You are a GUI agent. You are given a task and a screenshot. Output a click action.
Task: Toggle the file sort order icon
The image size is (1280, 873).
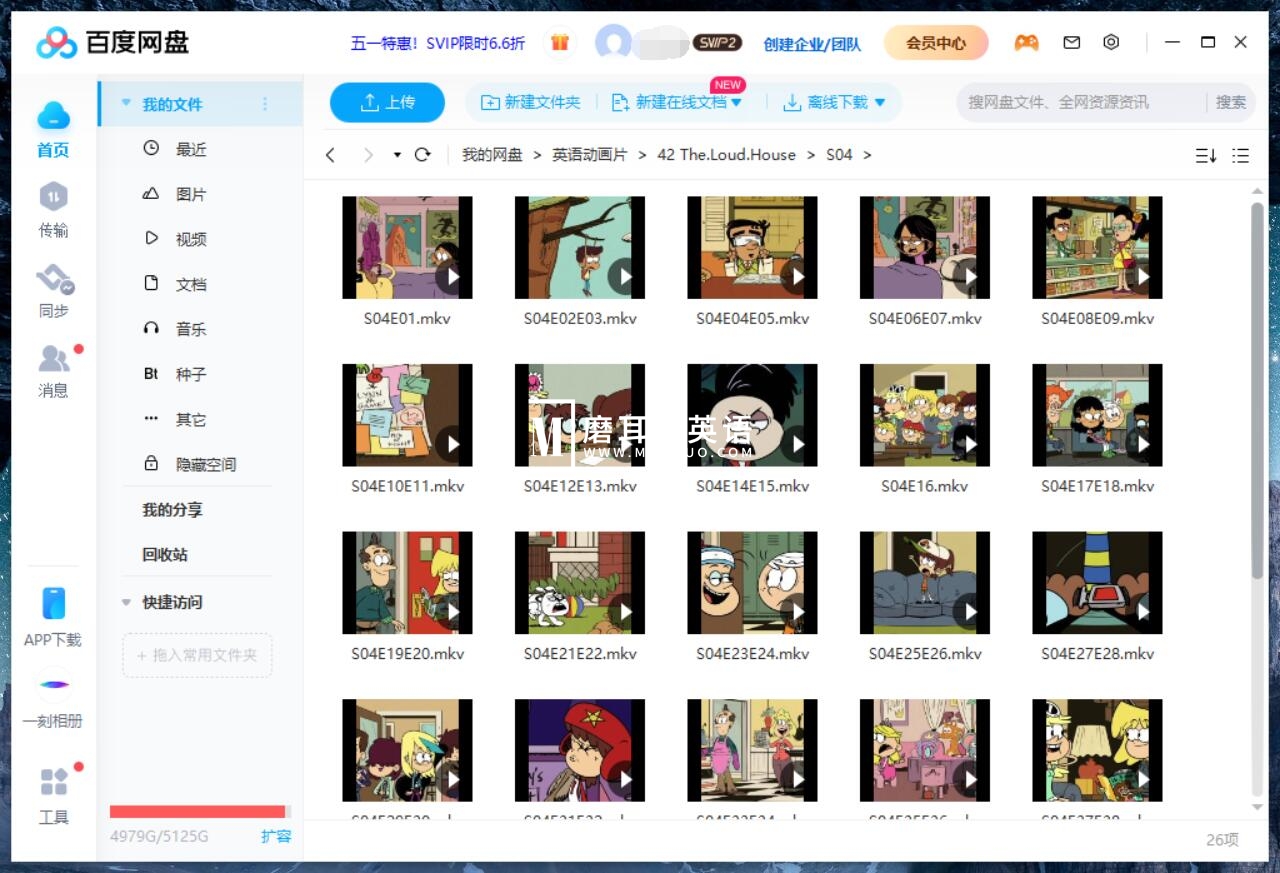click(1206, 155)
